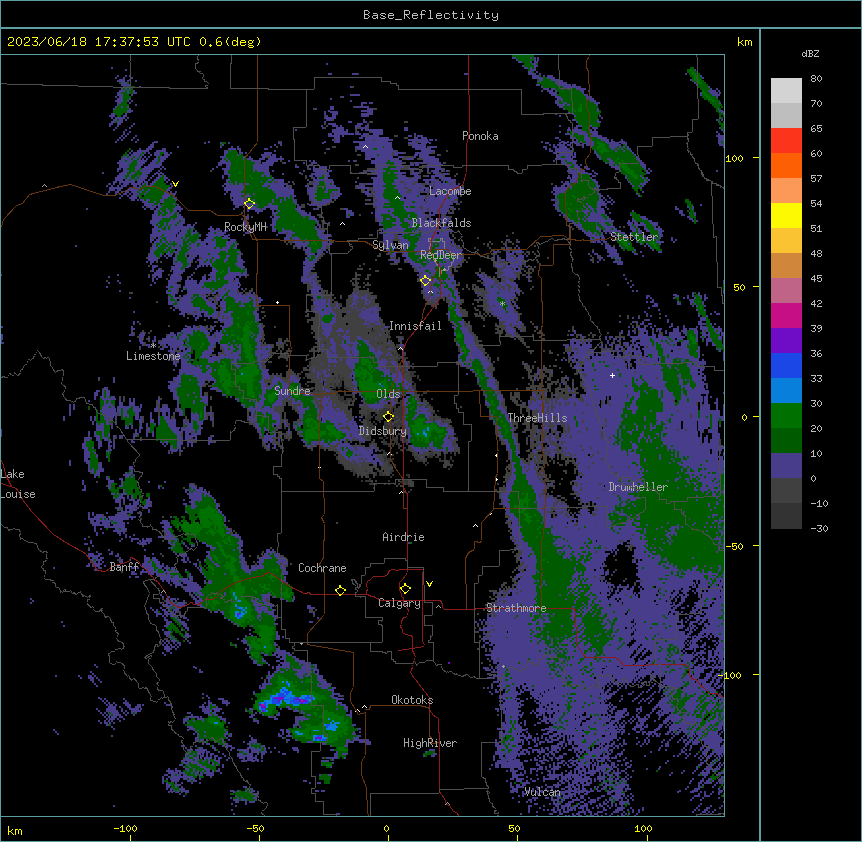Click the Blackfalds label on the map

[x=441, y=223]
